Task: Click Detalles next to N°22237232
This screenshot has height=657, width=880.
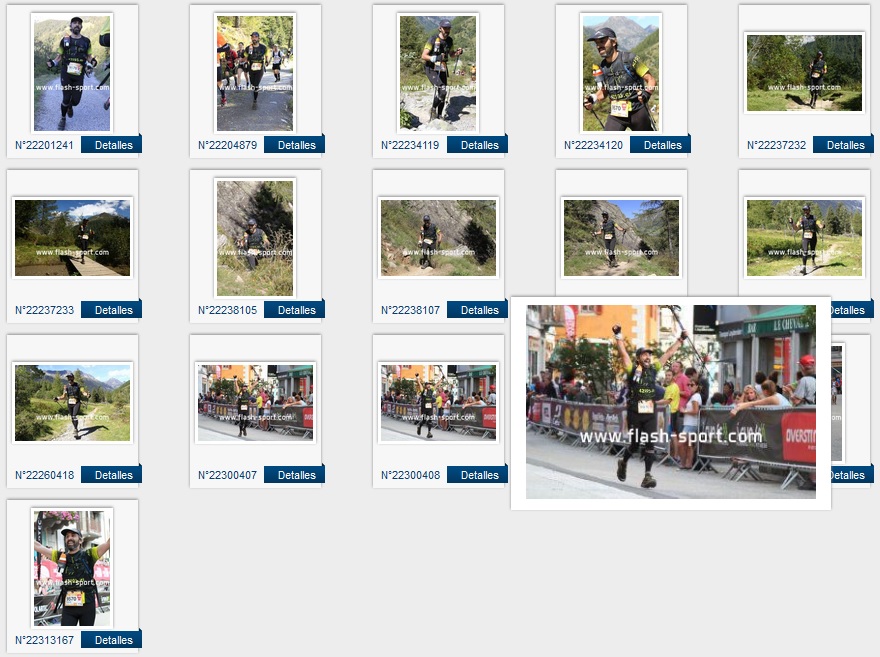Action: coord(845,145)
